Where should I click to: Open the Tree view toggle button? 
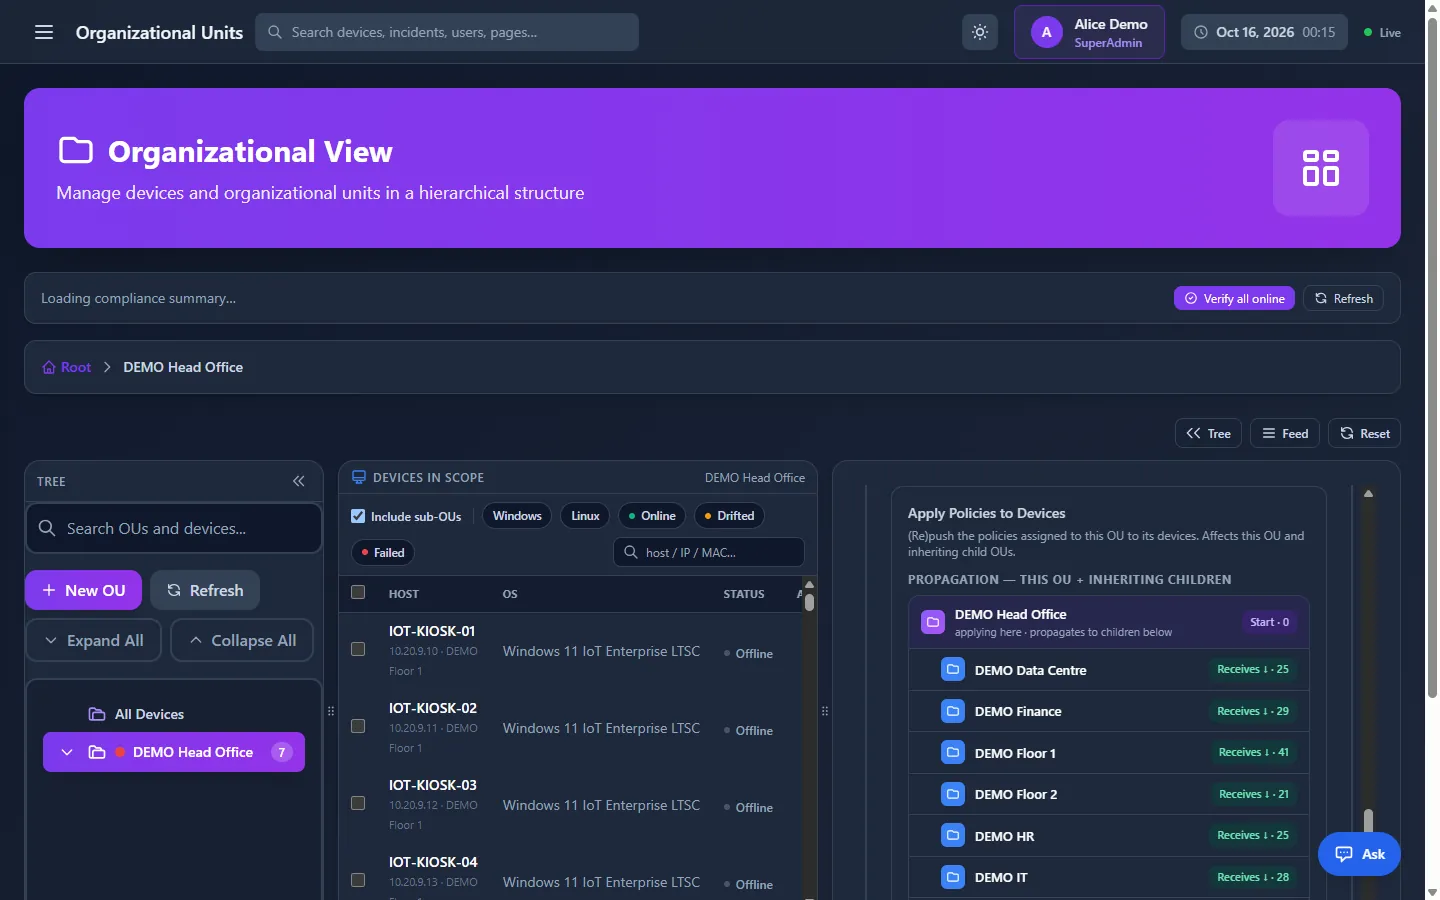click(1208, 433)
